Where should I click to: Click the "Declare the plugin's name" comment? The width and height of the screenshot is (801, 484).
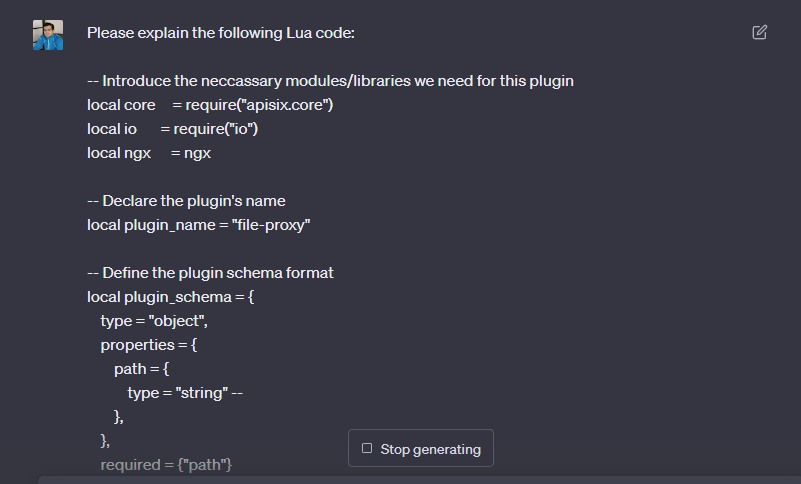186,201
